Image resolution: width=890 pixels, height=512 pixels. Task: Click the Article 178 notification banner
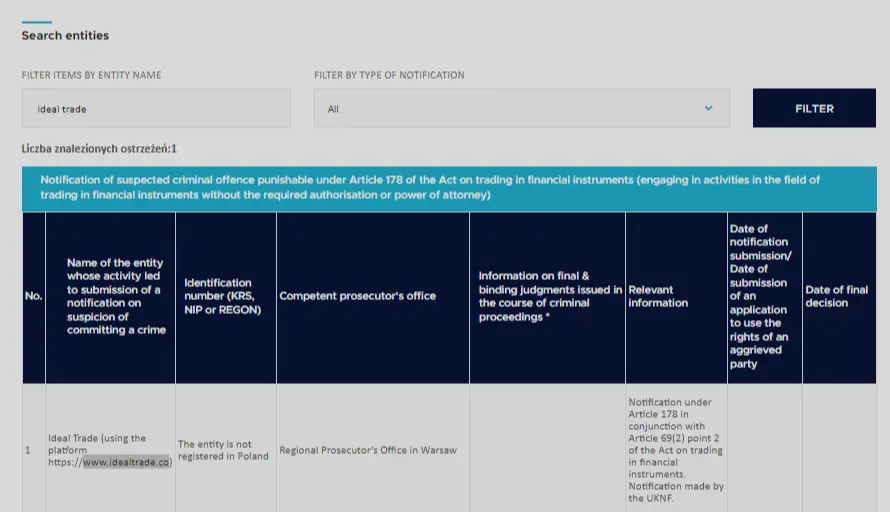pos(449,188)
